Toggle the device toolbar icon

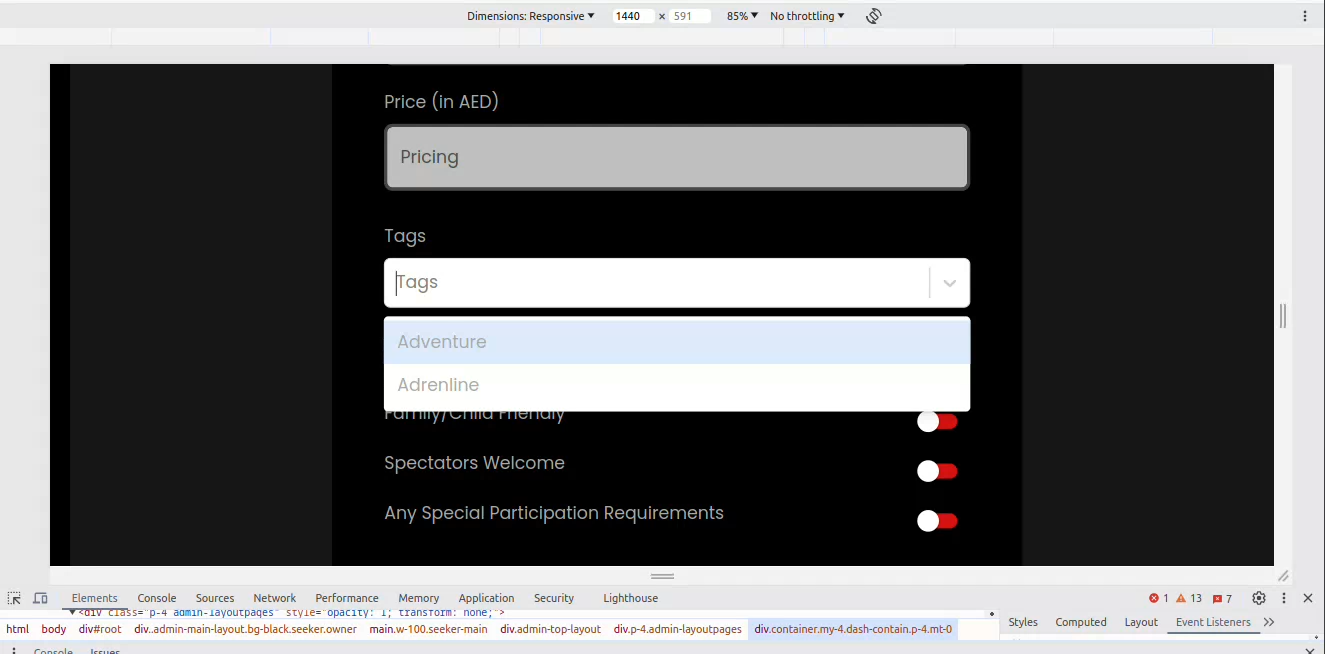(40, 598)
